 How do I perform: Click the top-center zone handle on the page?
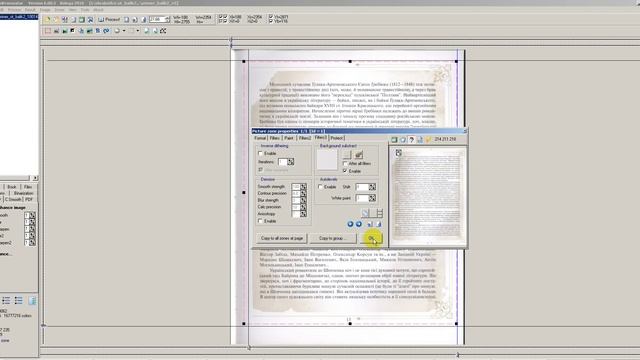click(350, 62)
